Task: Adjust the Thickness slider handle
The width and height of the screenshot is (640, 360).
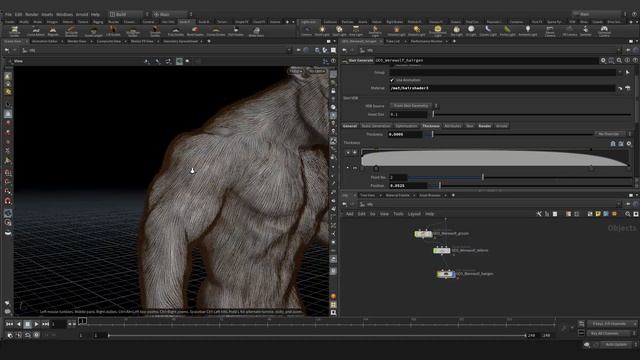Action: 433,134
